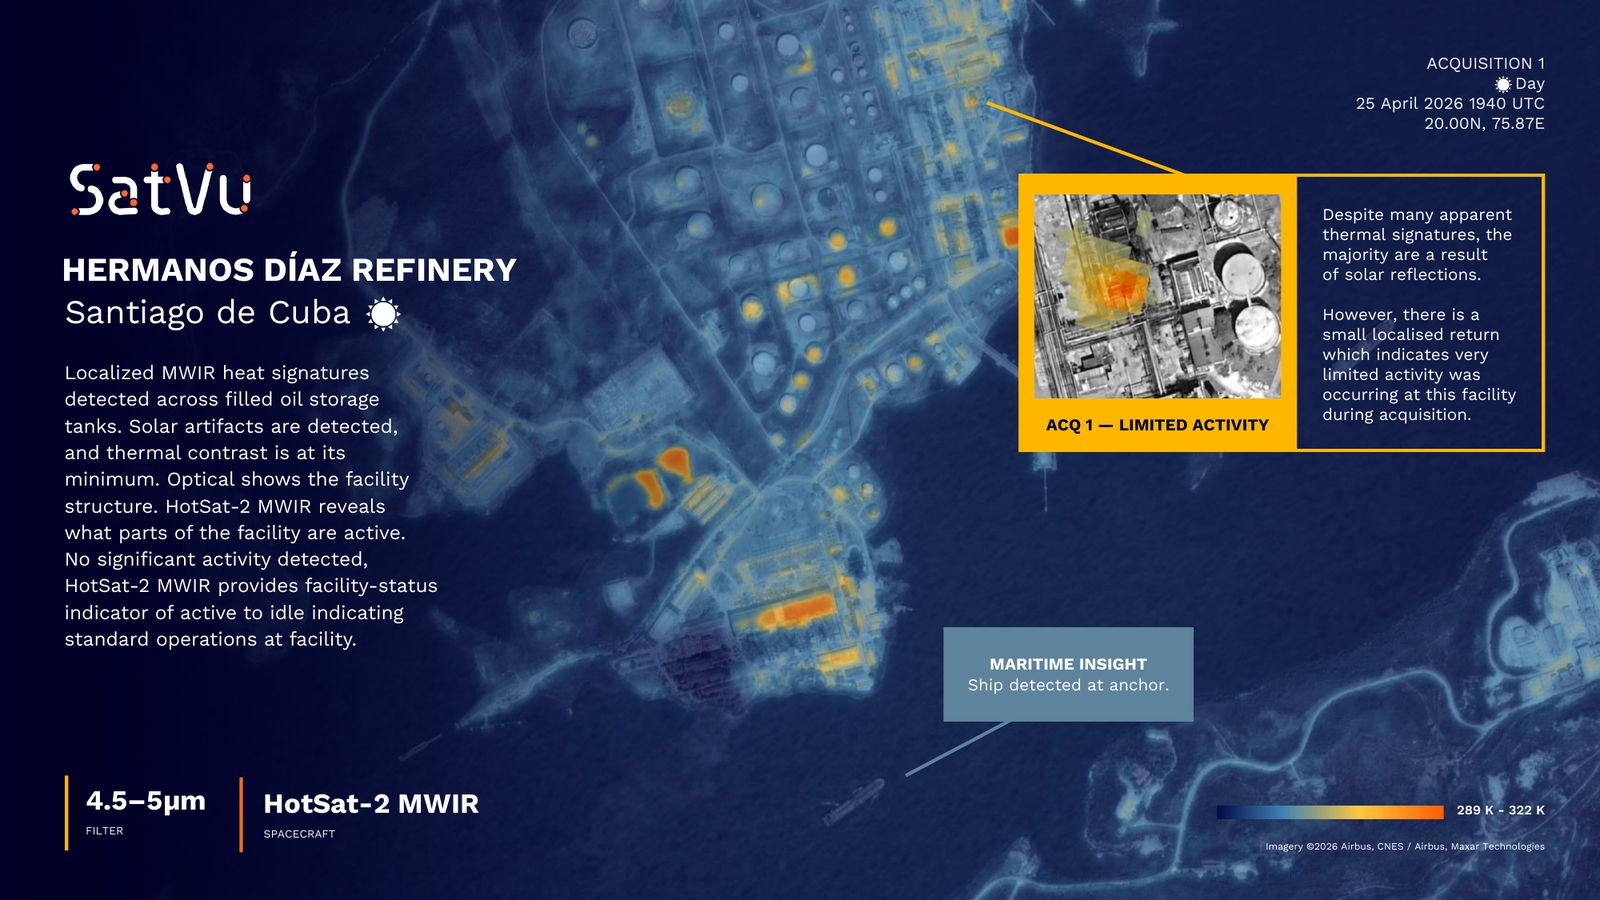Click the SPACECRAFT label
The image size is (1600, 900).
pyautogui.click(x=299, y=834)
